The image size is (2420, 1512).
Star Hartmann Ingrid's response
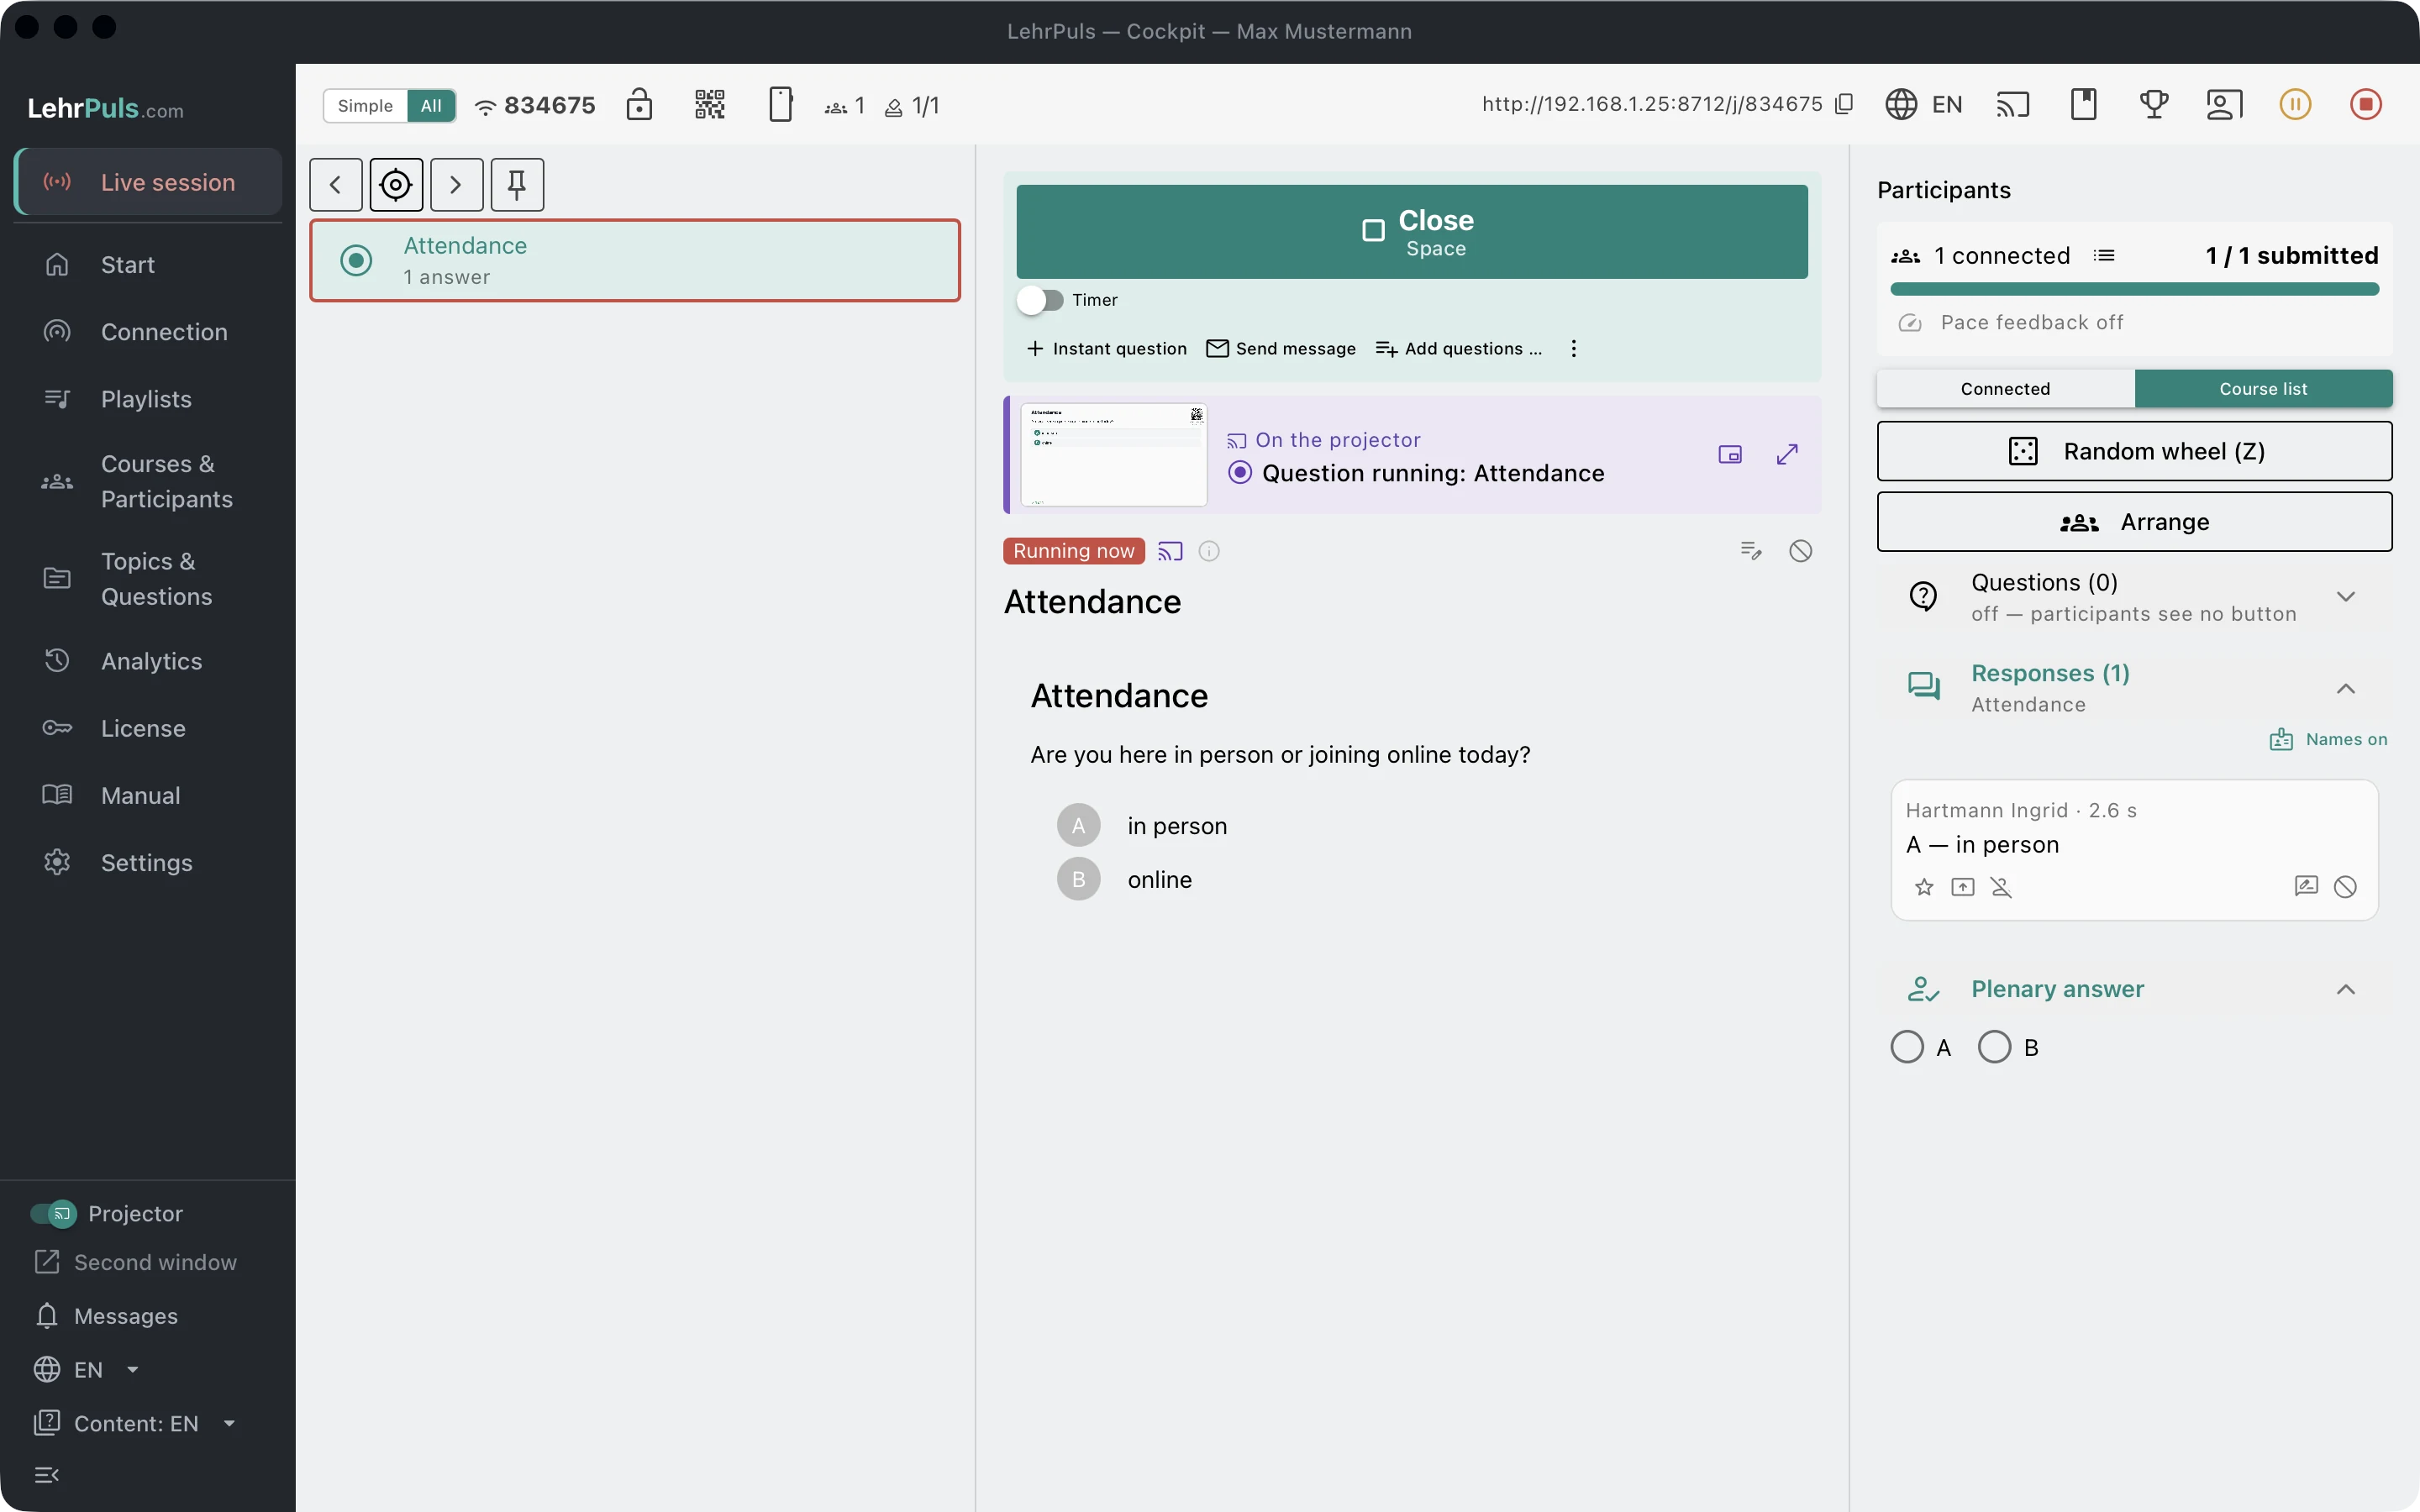[1923, 887]
